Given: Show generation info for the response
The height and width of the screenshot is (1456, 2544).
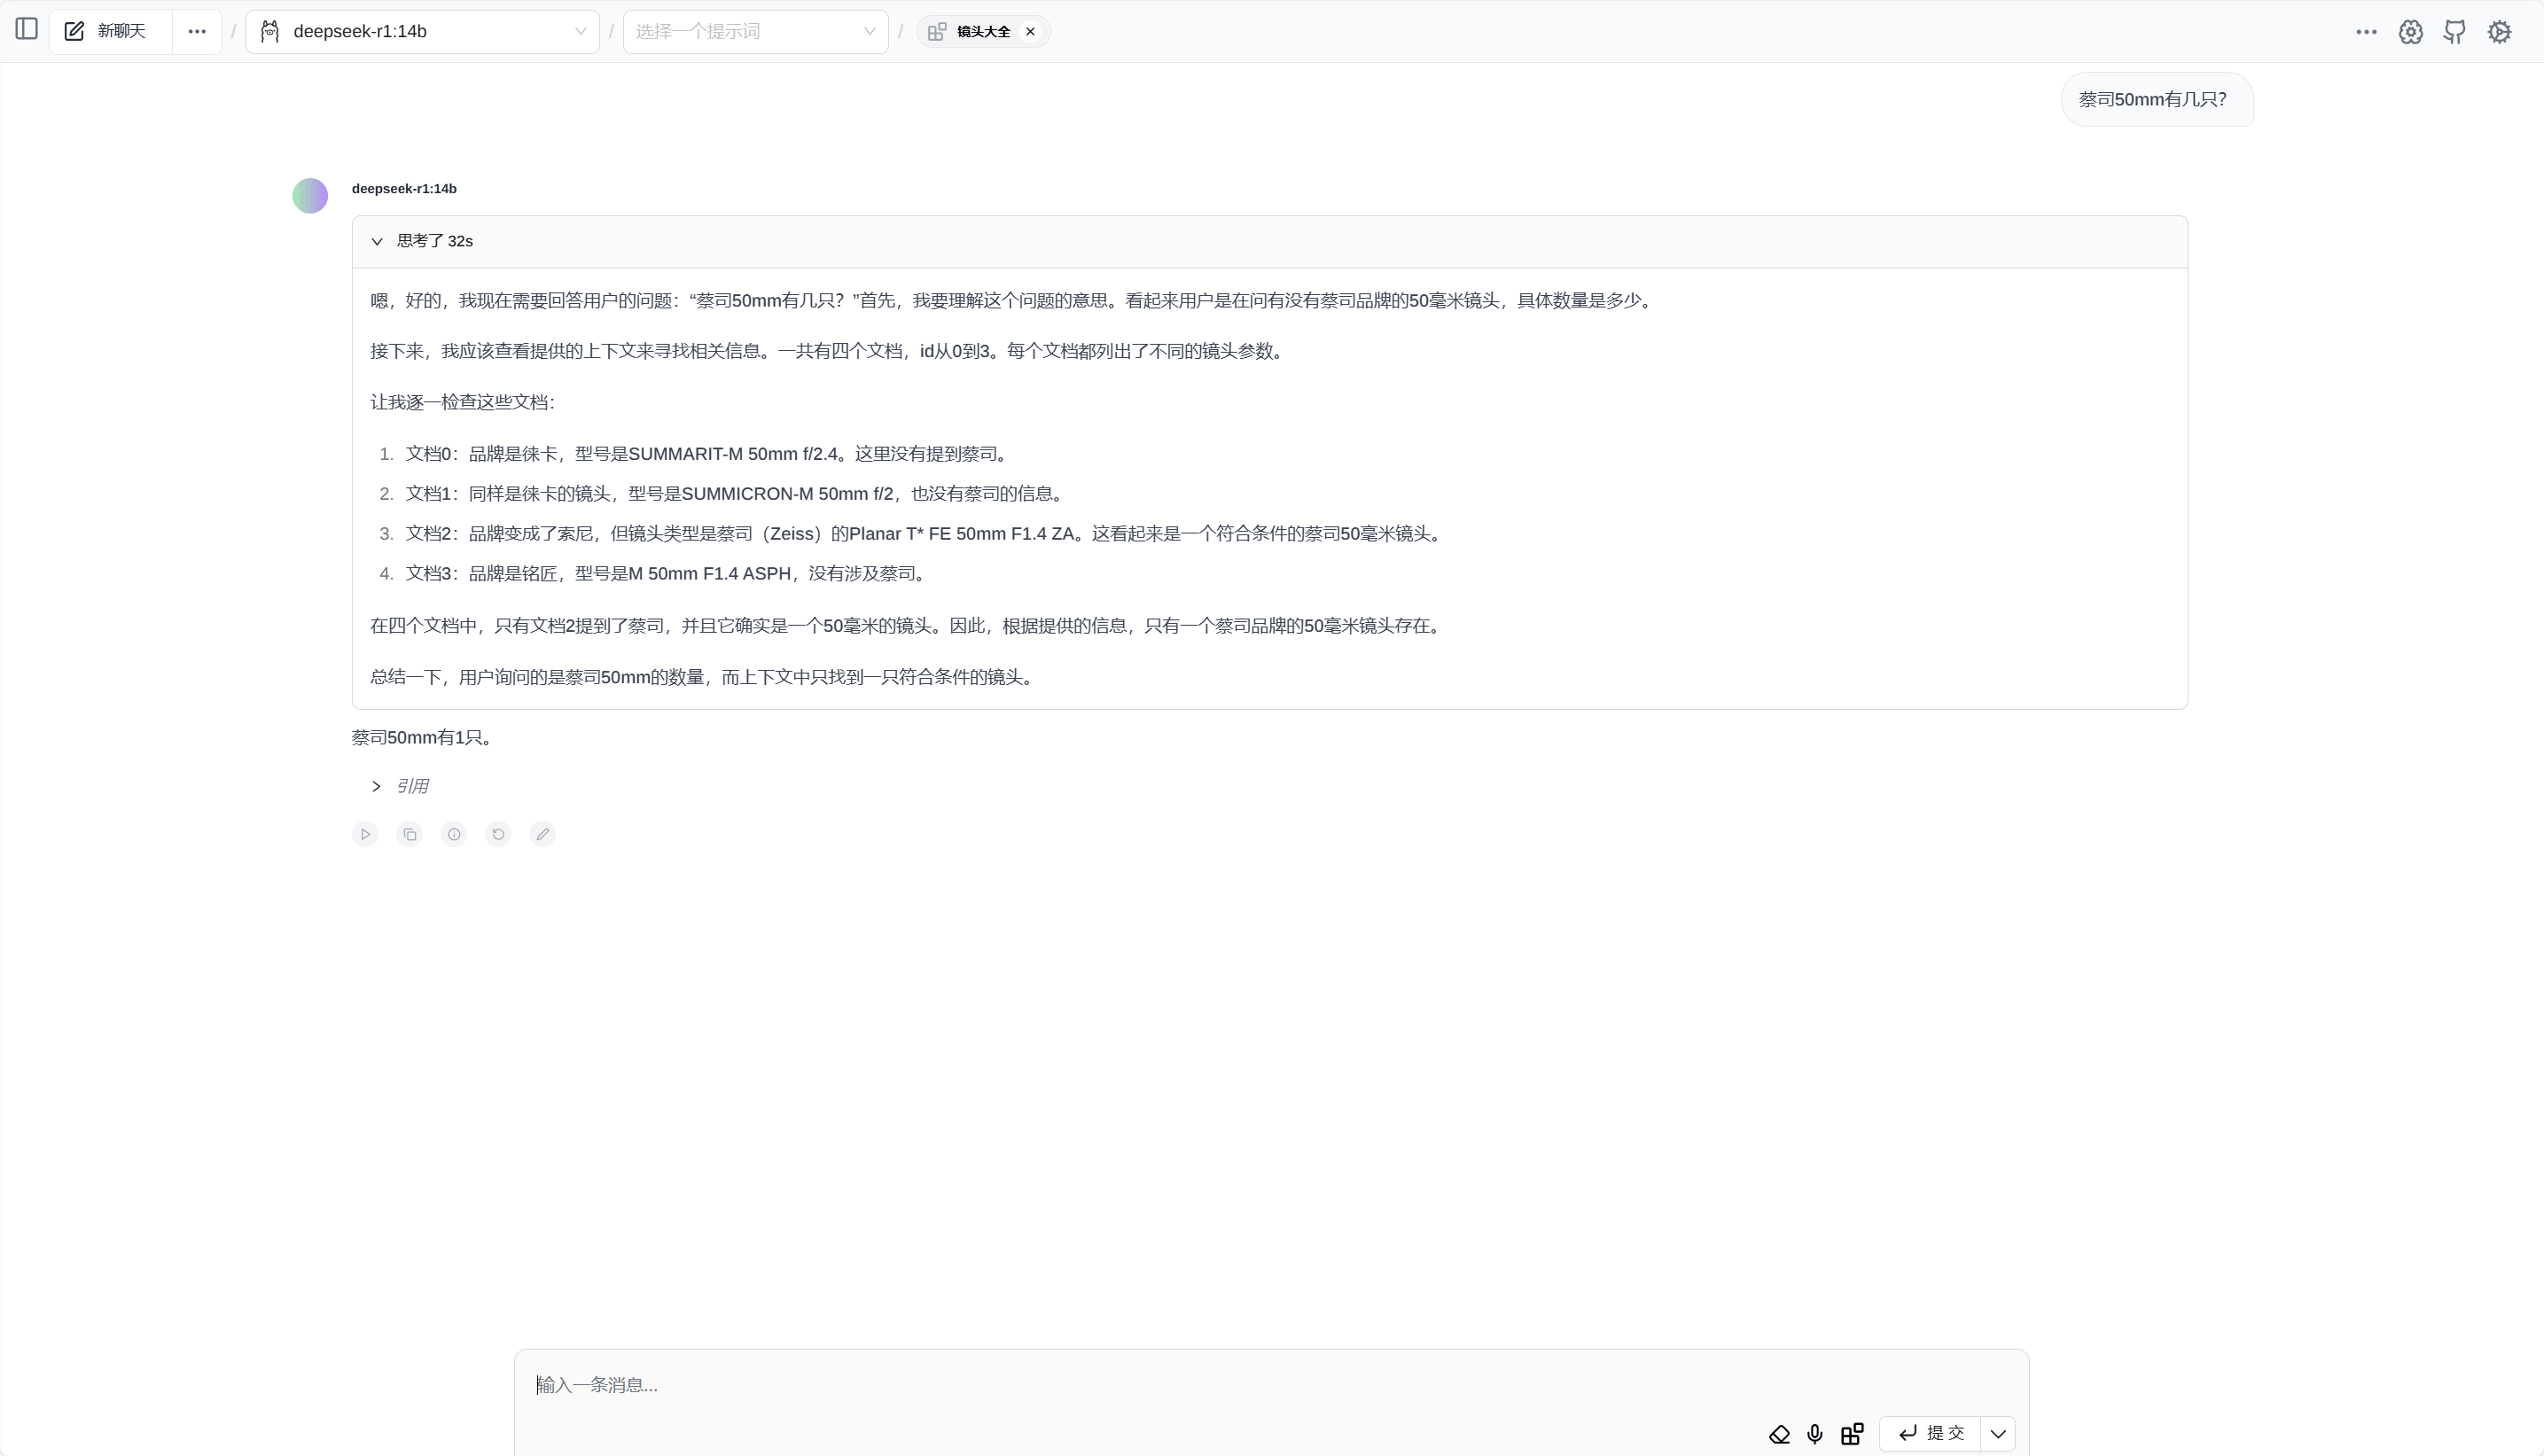Looking at the screenshot, I should pyautogui.click(x=454, y=834).
